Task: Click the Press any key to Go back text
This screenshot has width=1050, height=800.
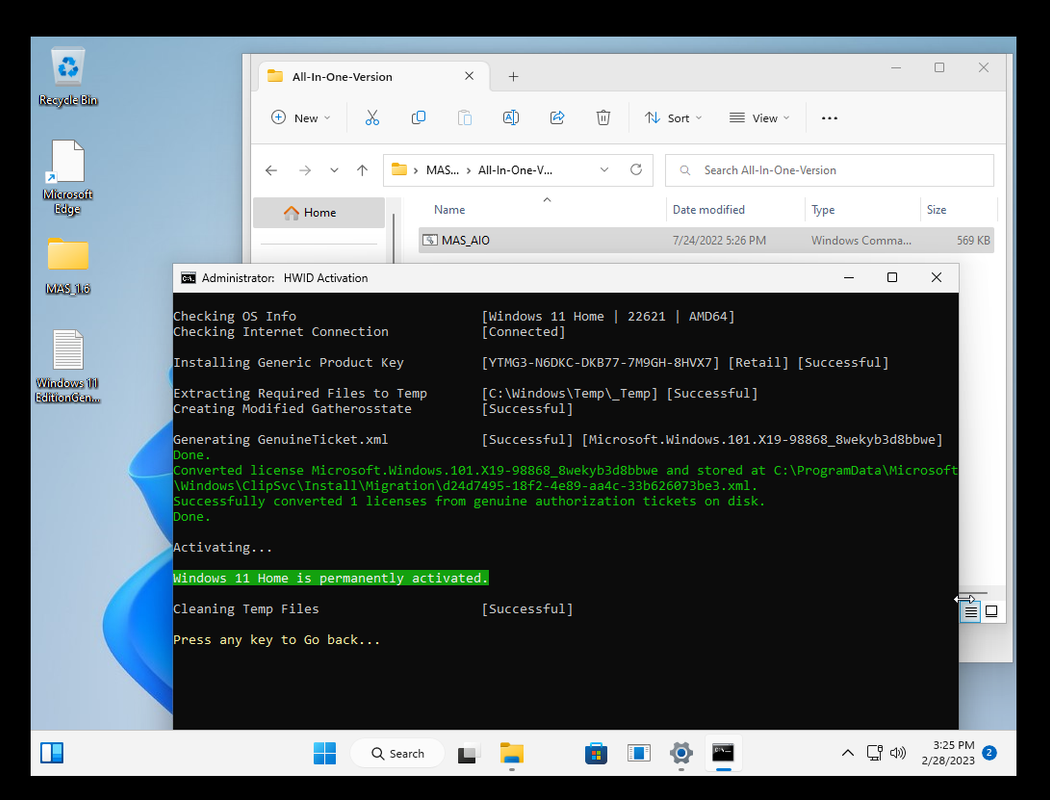Action: pyautogui.click(x=277, y=639)
